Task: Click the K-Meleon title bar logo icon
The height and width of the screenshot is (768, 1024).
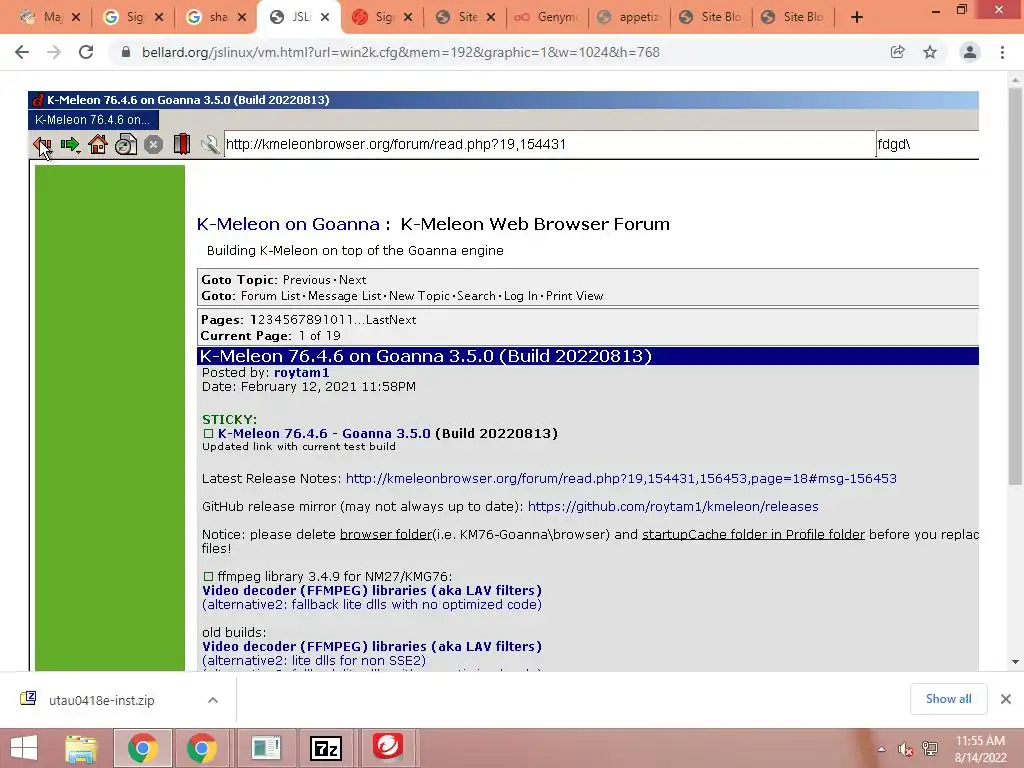Action: click(38, 100)
